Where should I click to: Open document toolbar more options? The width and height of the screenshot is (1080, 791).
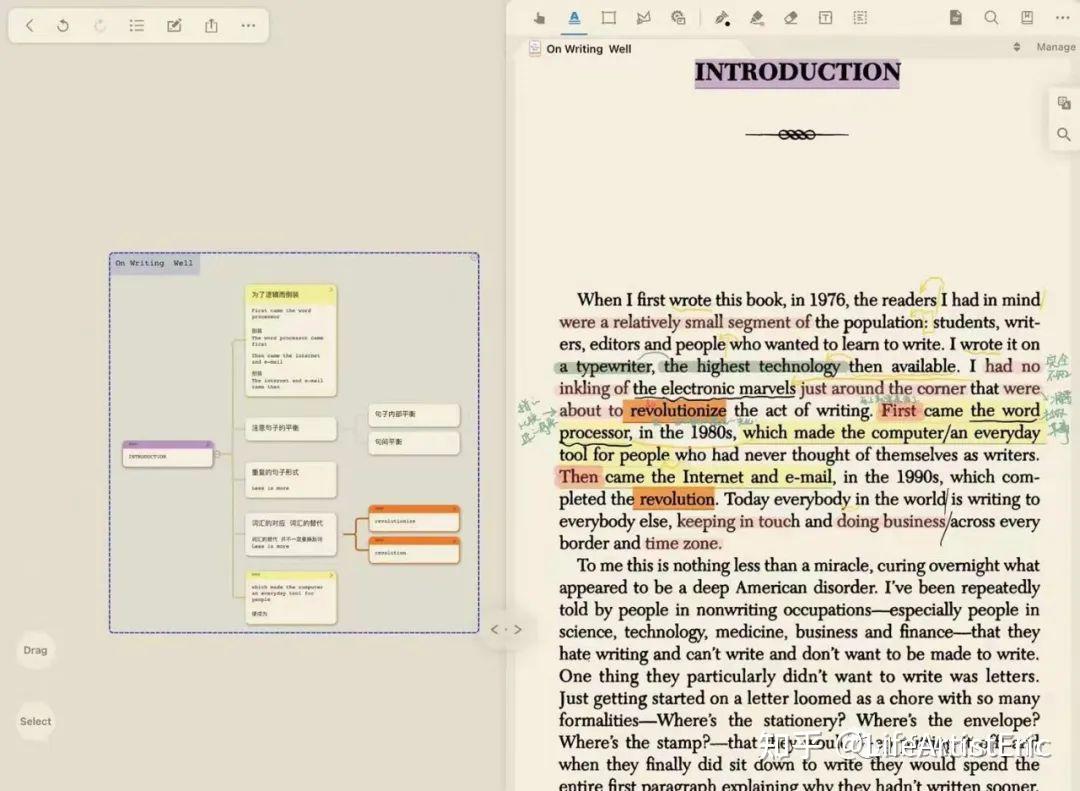[1063, 18]
